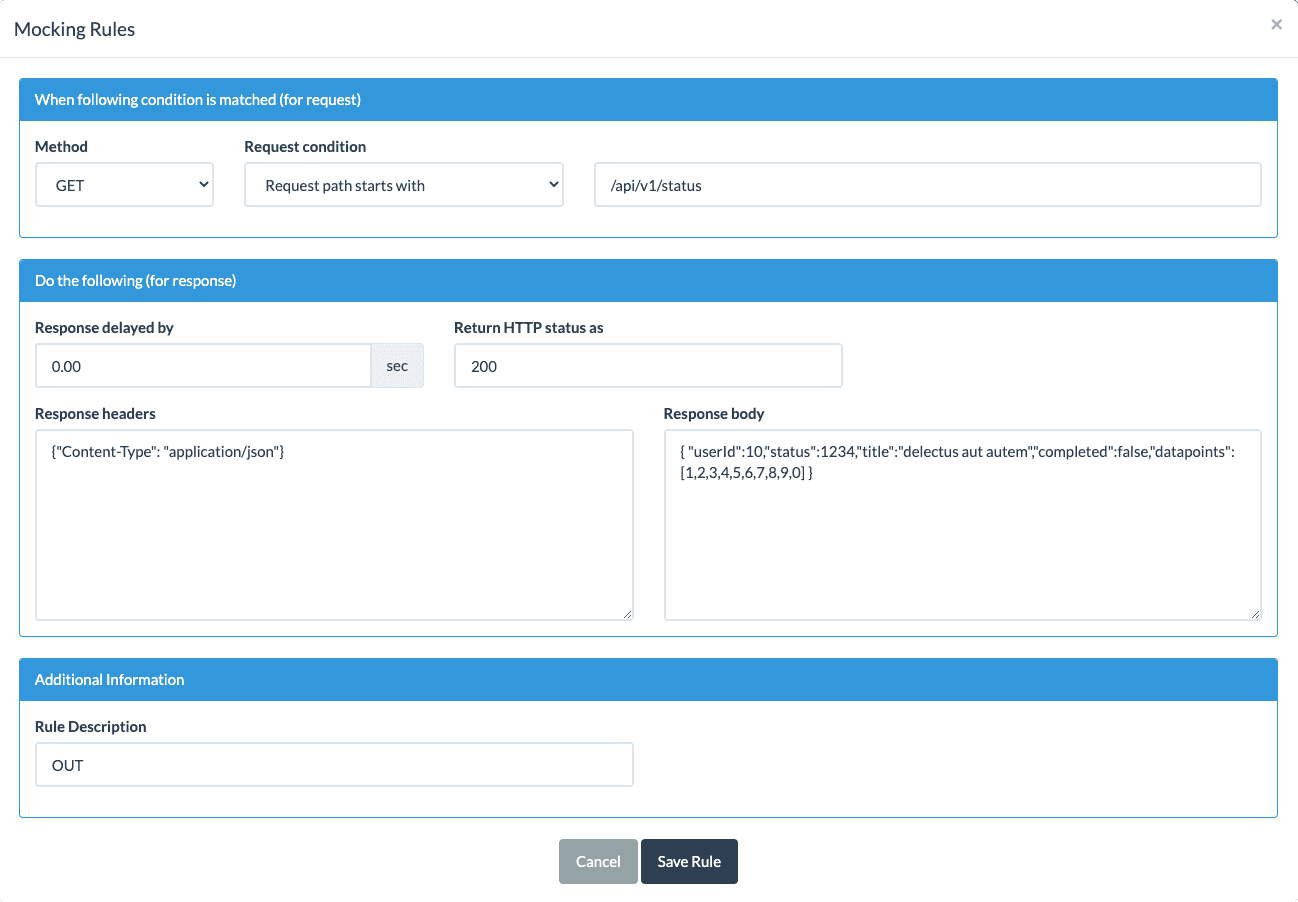This screenshot has width=1298, height=902.
Task: Grab the Response headers resize handle
Action: (627, 614)
